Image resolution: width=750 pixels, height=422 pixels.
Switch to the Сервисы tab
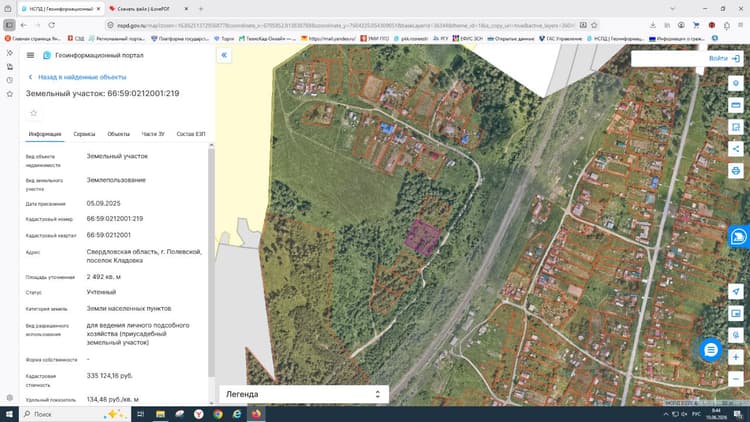click(x=84, y=134)
